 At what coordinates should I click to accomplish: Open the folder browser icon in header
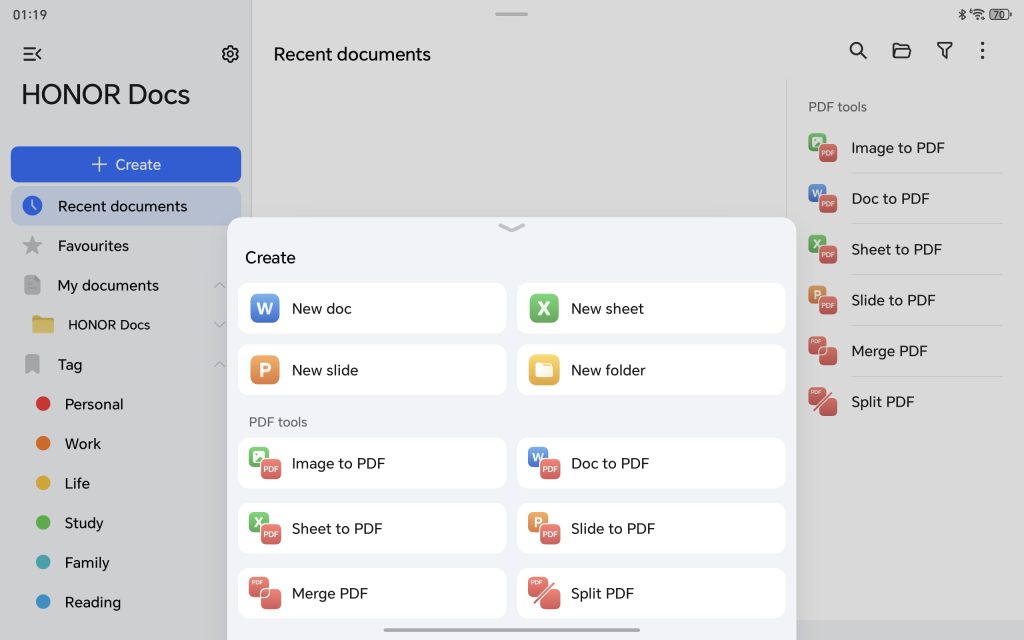click(901, 51)
